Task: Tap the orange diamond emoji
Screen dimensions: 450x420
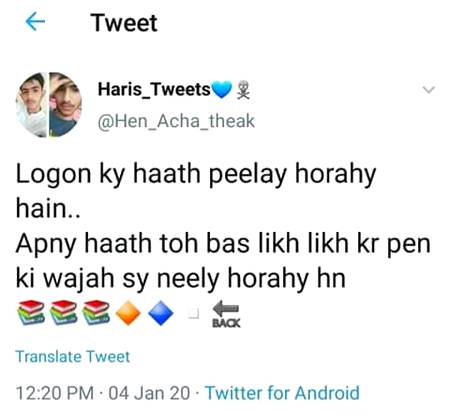Action: (x=128, y=313)
